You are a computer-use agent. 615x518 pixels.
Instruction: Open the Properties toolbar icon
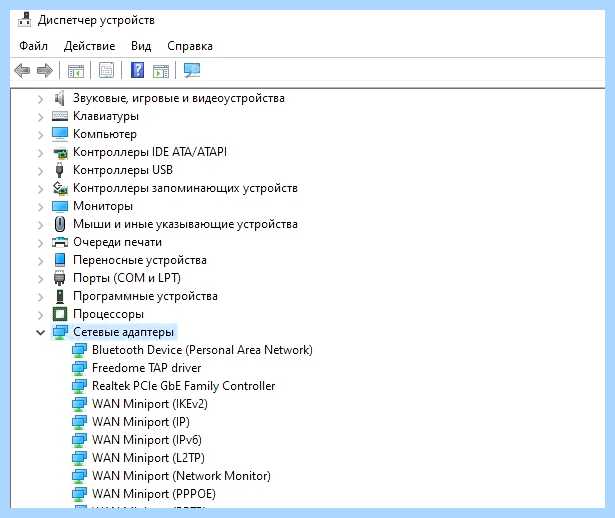tap(106, 71)
